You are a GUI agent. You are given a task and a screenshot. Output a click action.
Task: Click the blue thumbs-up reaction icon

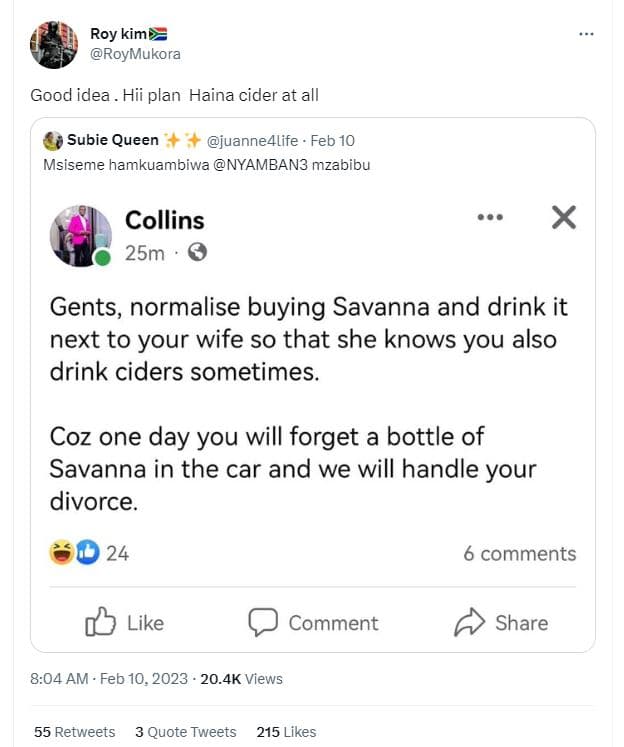click(87, 552)
